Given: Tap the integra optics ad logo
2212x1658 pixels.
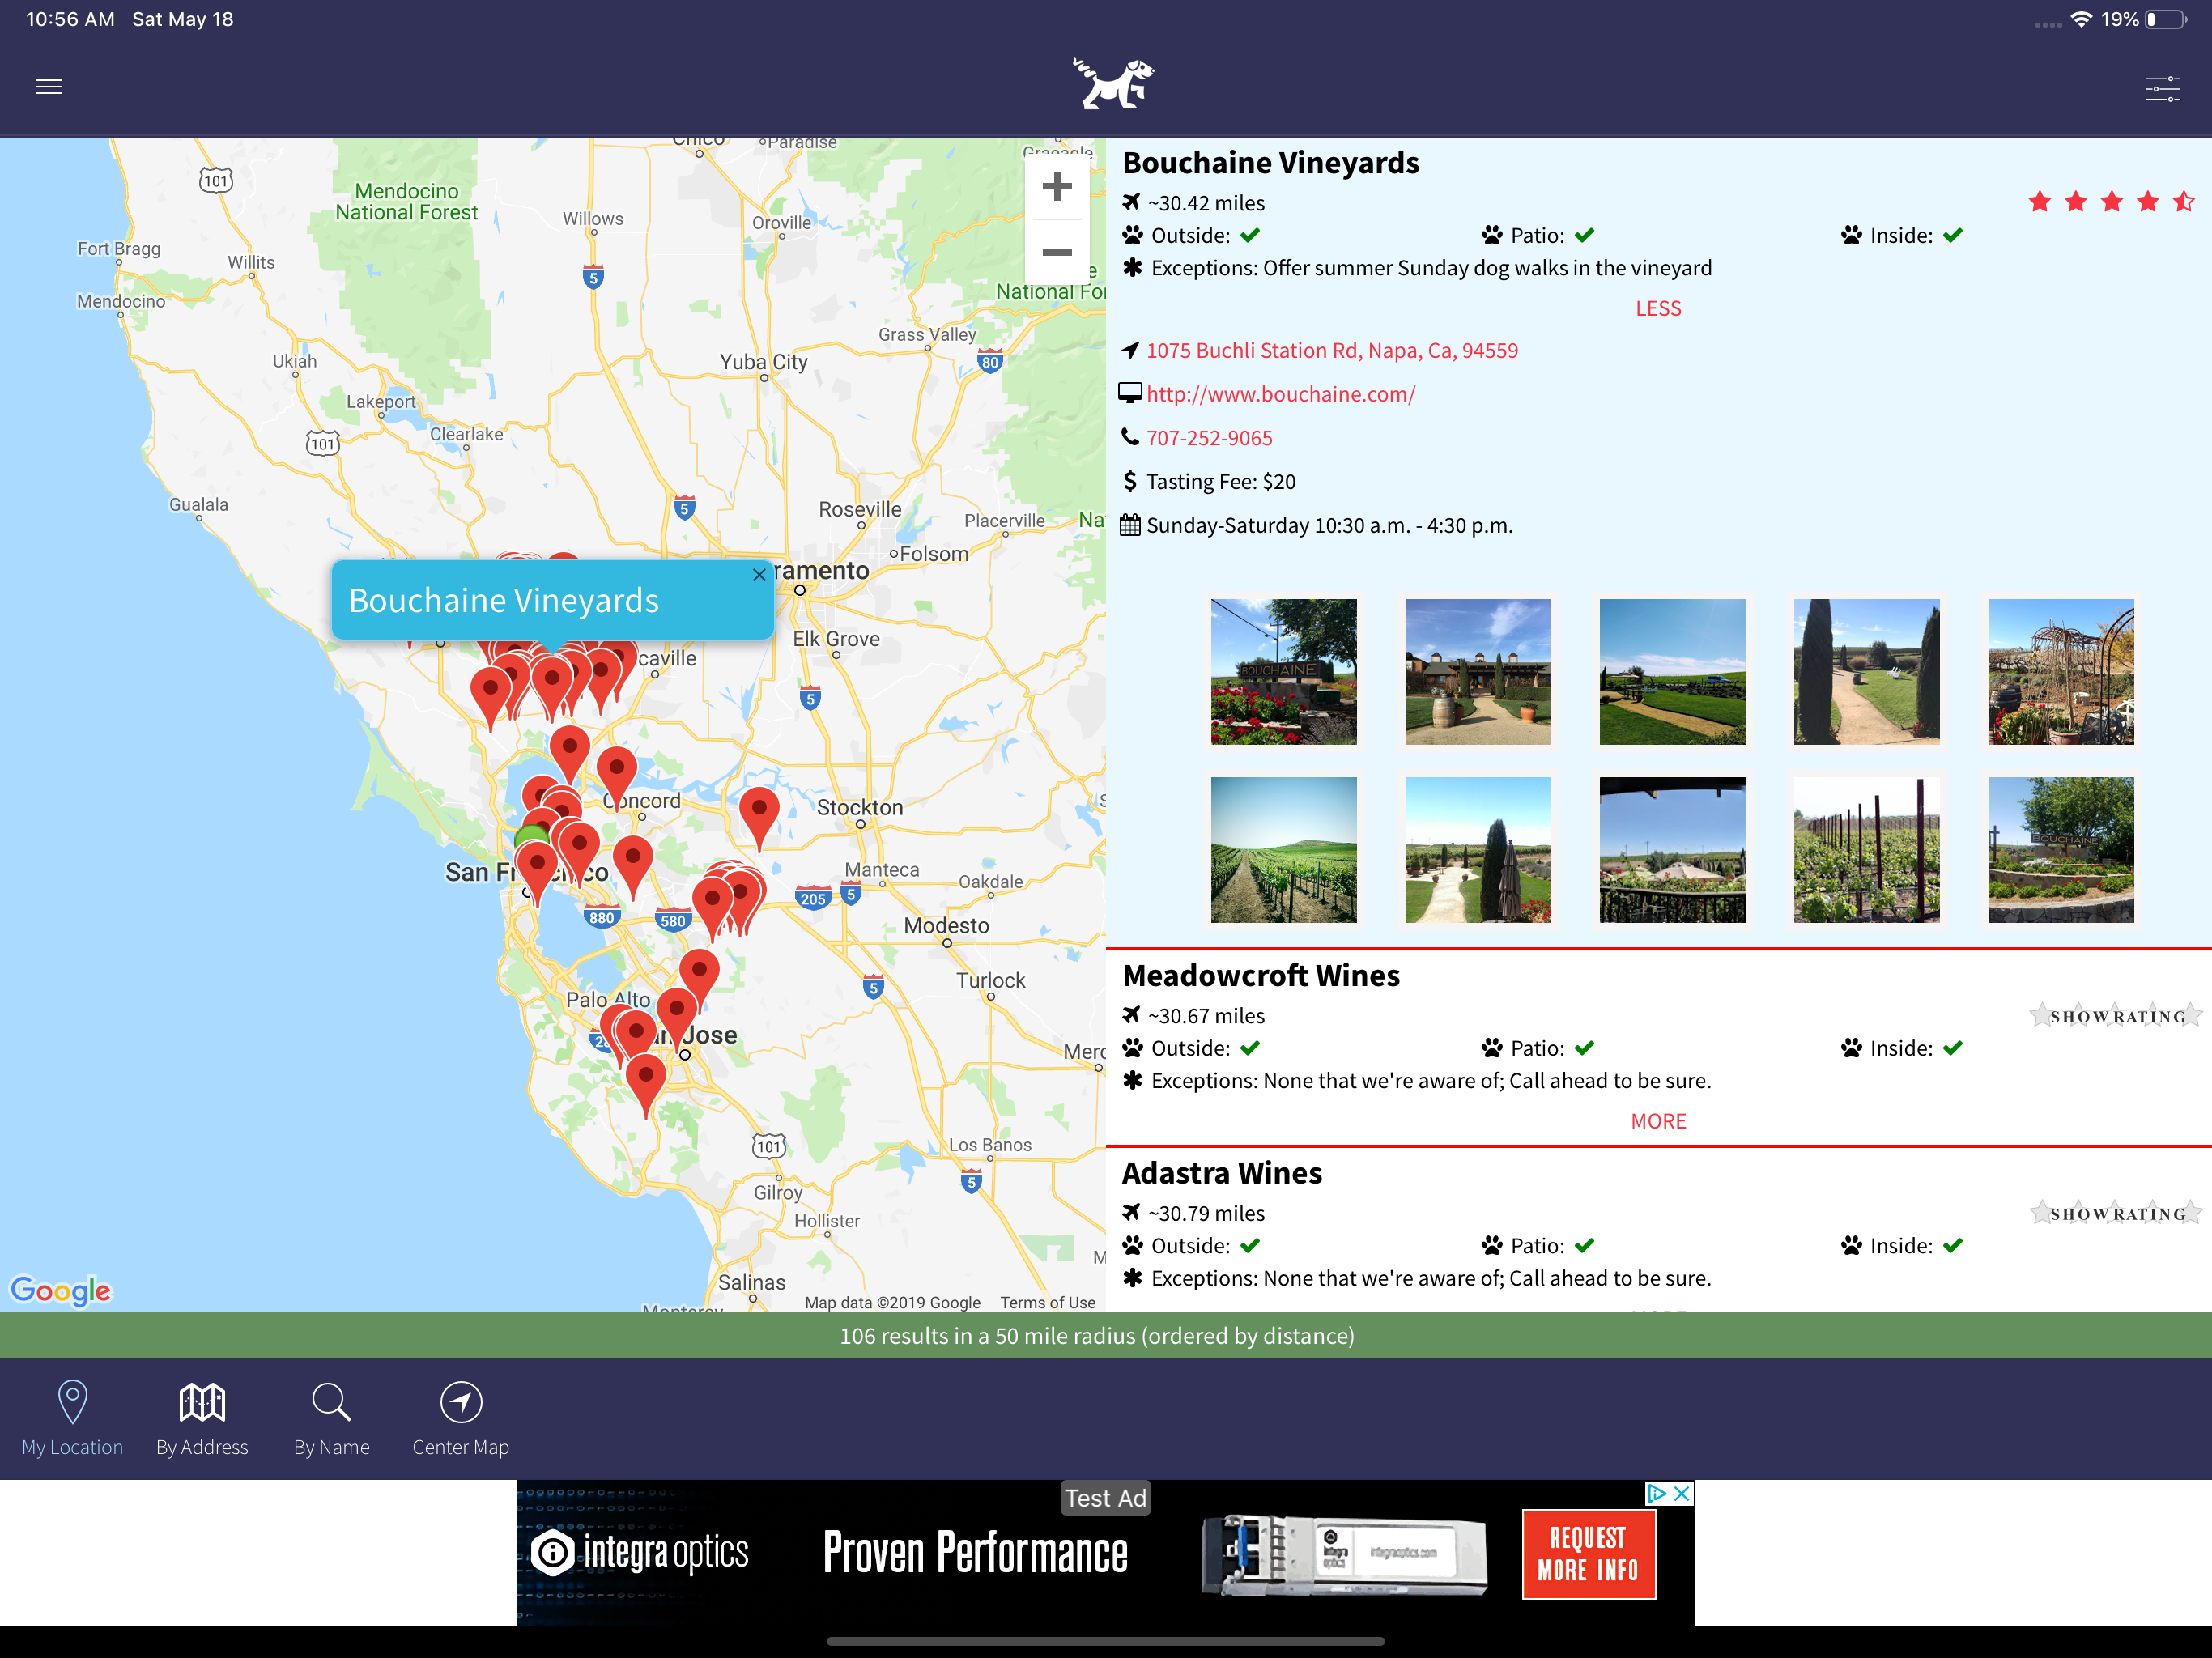Looking at the screenshot, I should [x=640, y=1554].
